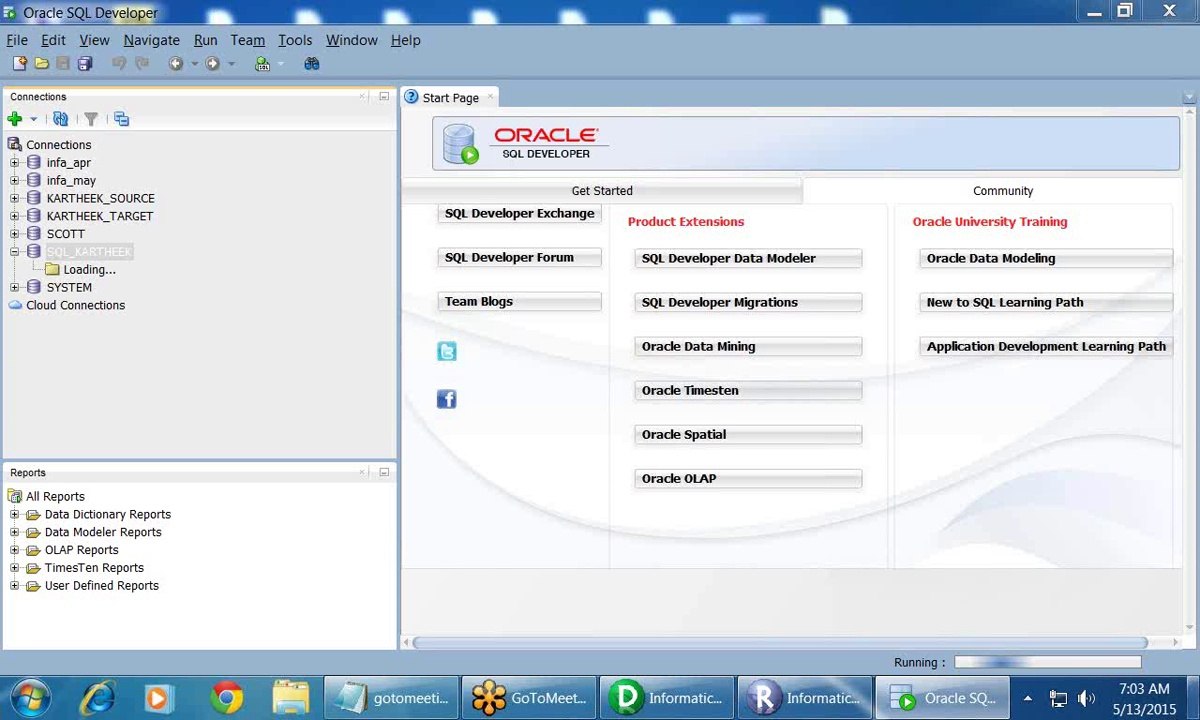This screenshot has height=720, width=1200.
Task: Click the Save All toolbar icon
Action: (x=85, y=63)
